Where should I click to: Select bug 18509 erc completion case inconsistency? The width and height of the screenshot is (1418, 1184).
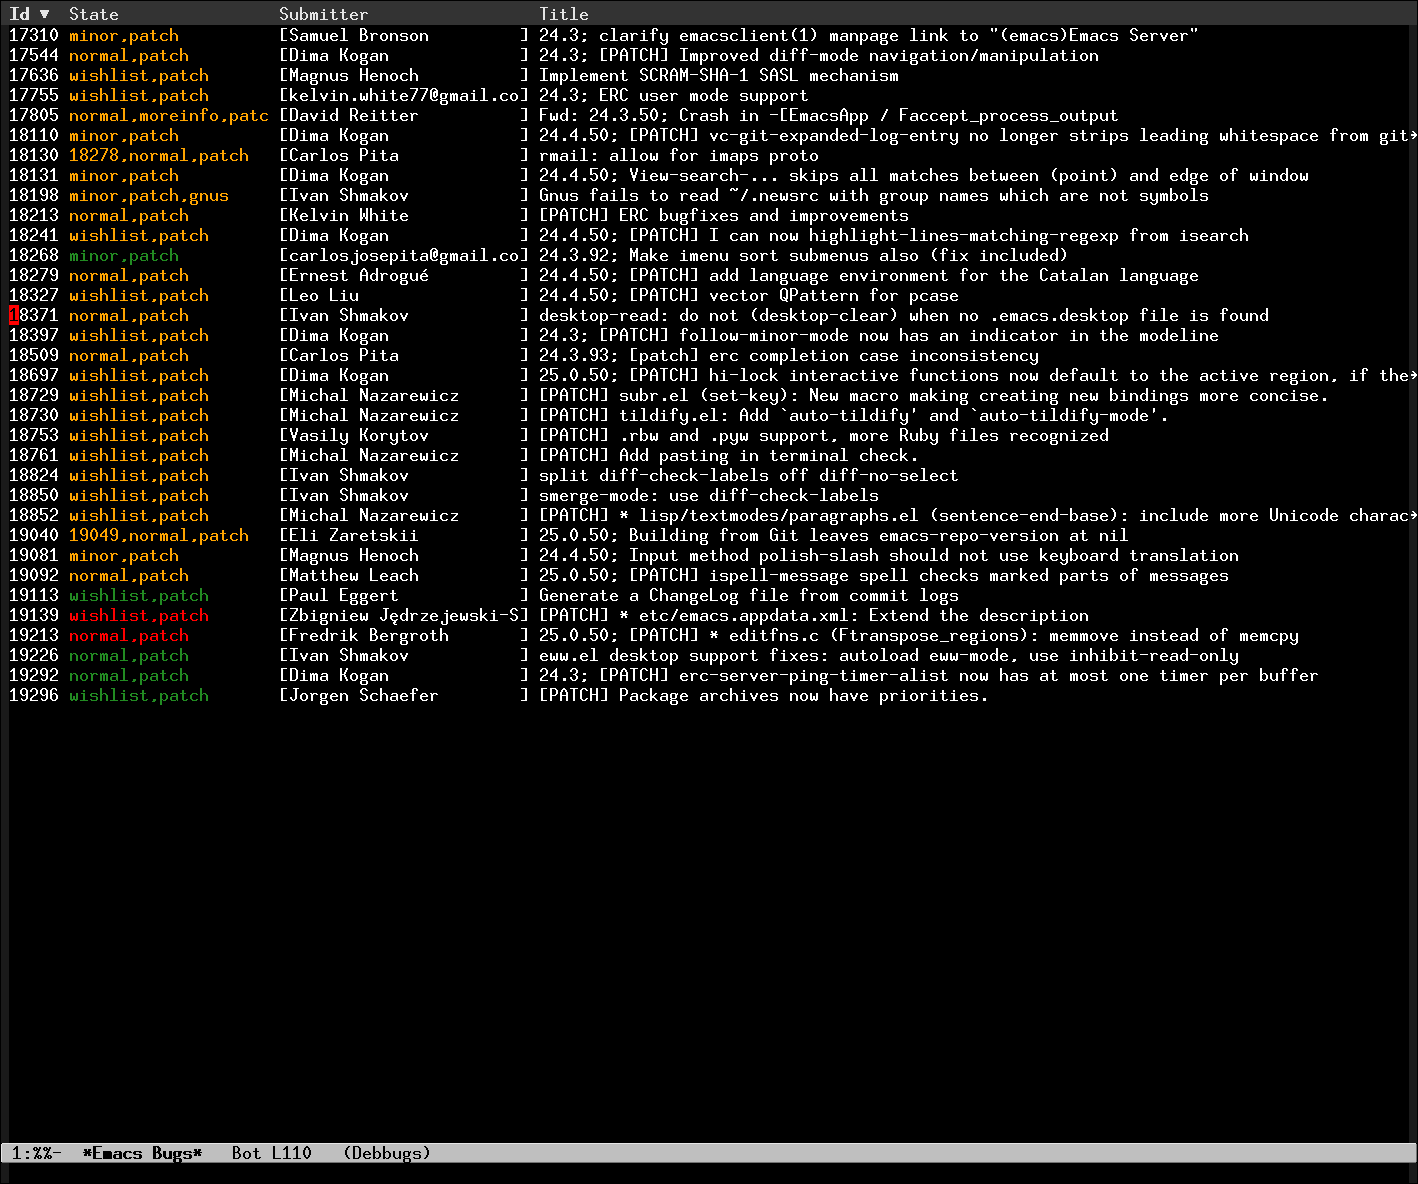point(709,355)
